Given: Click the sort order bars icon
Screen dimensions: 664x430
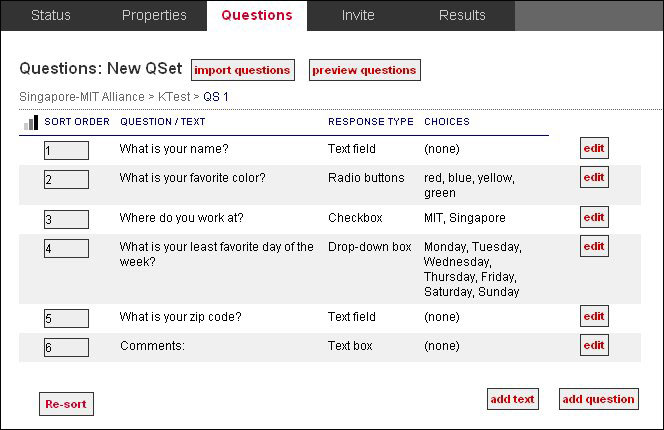Looking at the screenshot, I should pyautogui.click(x=30, y=122).
